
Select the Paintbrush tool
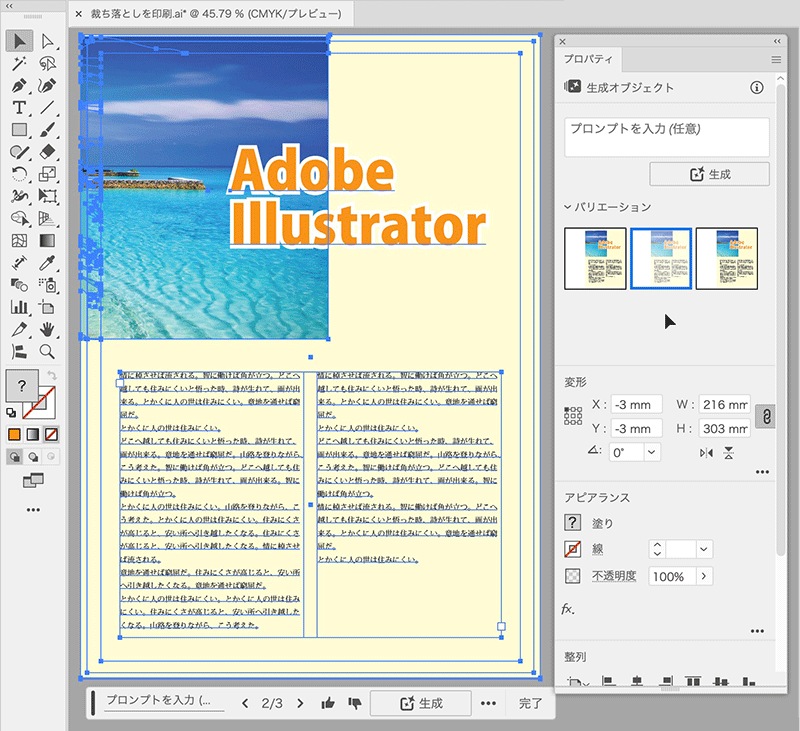click(x=47, y=130)
